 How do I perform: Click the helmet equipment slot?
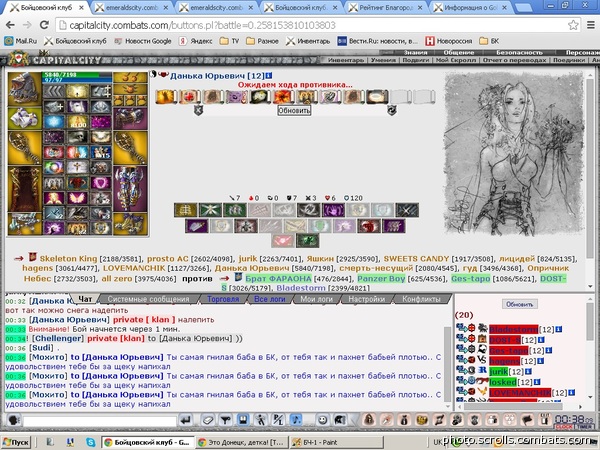click(x=24, y=89)
